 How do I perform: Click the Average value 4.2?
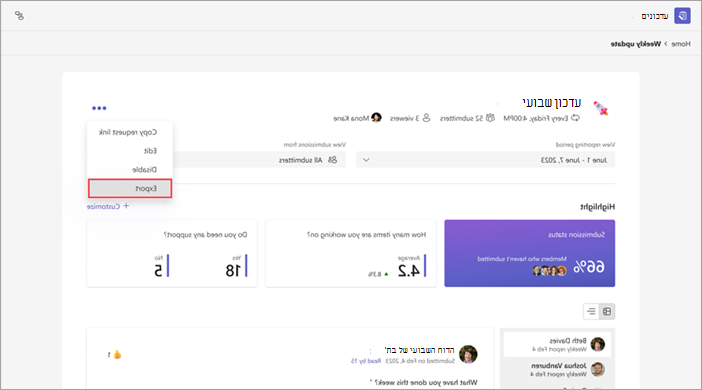click(x=409, y=270)
